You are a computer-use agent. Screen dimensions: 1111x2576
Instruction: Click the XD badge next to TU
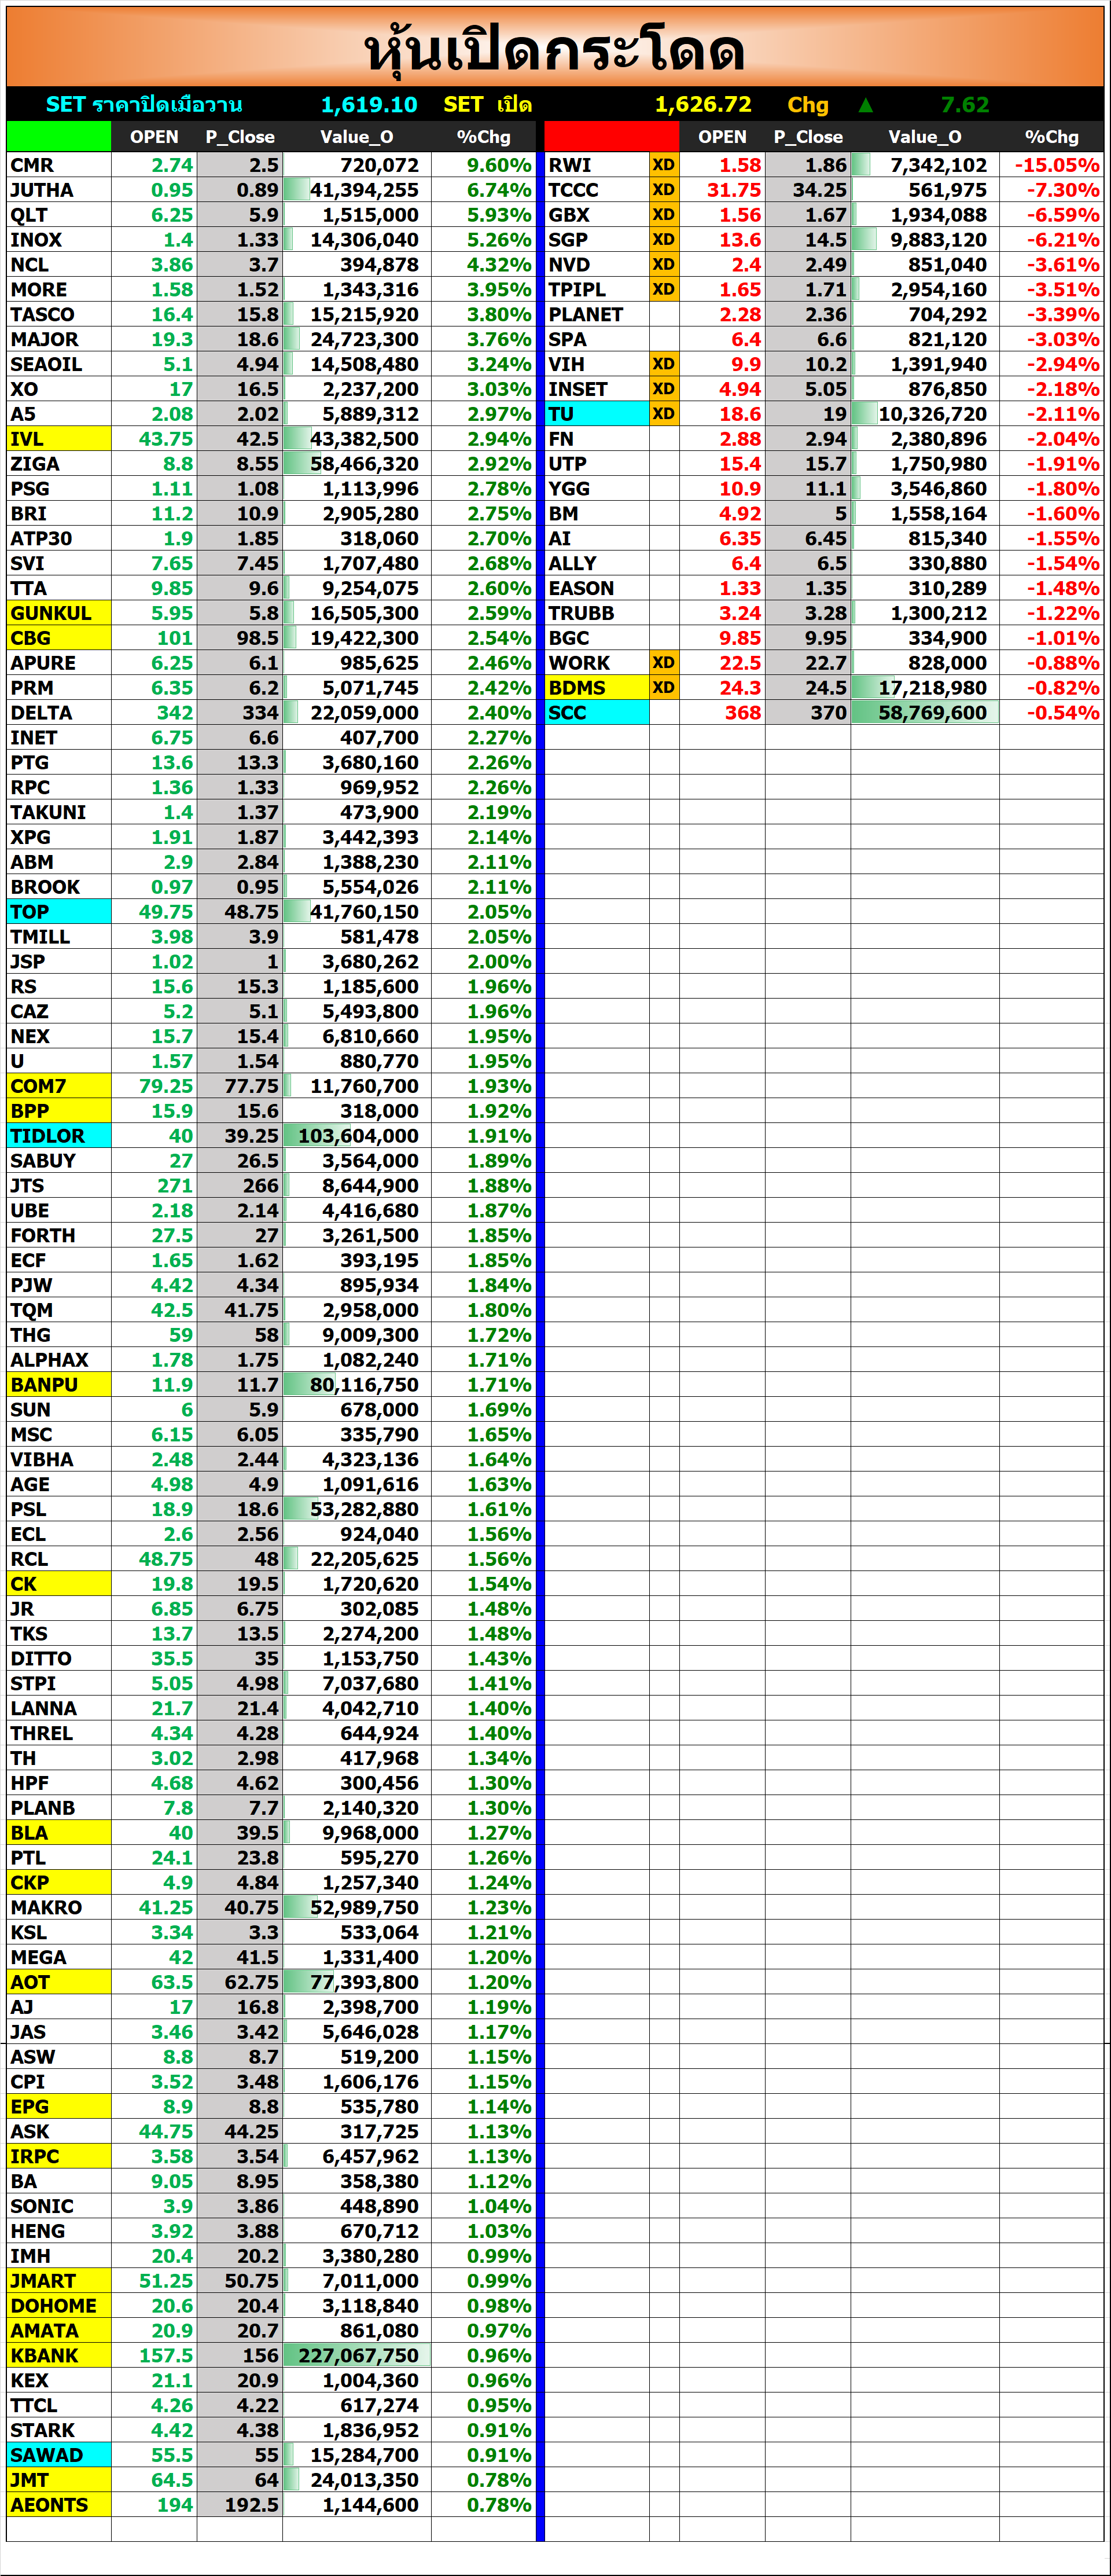tap(663, 414)
